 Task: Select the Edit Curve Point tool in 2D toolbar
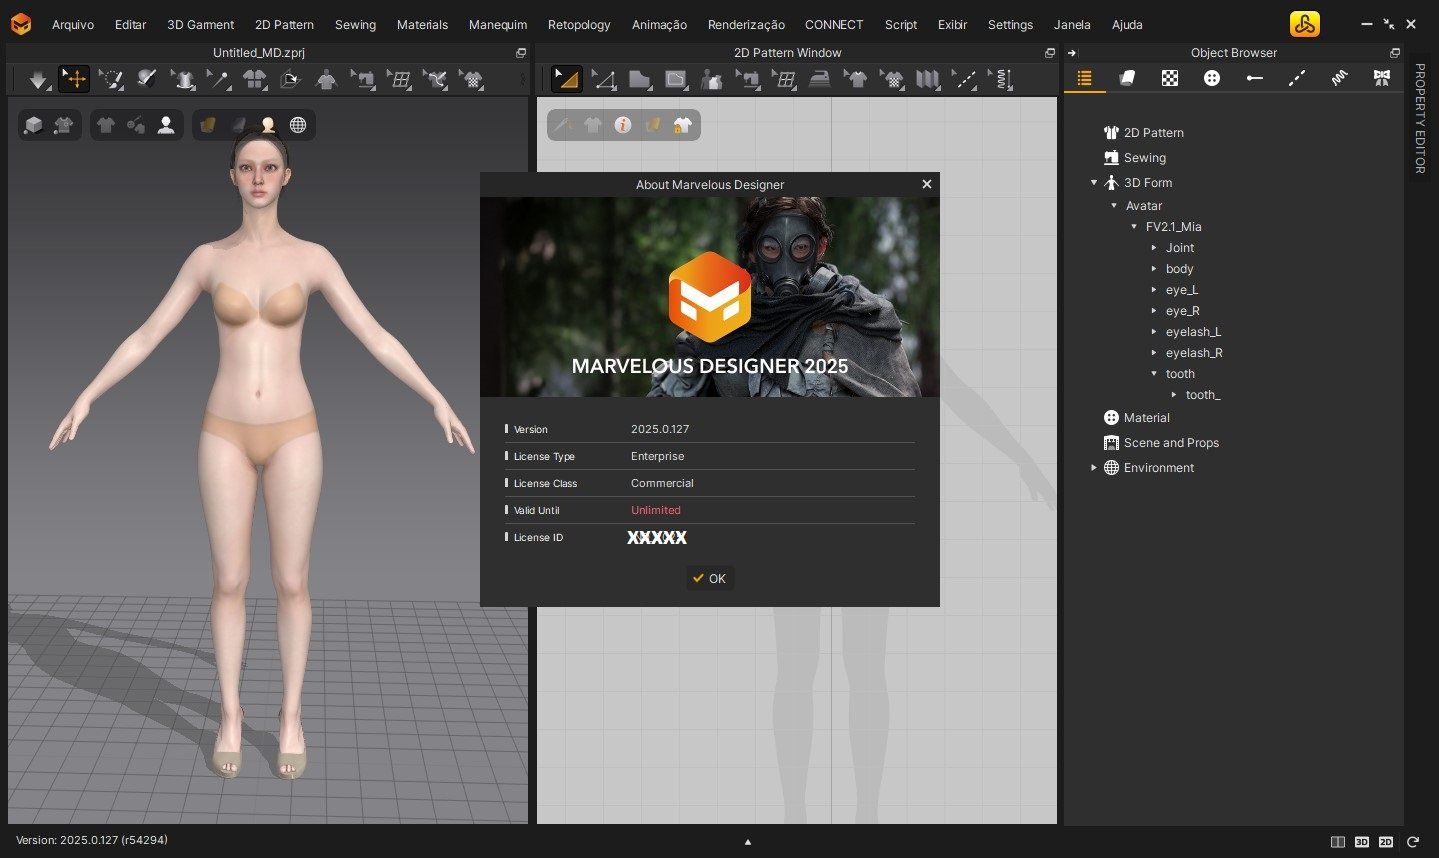[x=603, y=79]
